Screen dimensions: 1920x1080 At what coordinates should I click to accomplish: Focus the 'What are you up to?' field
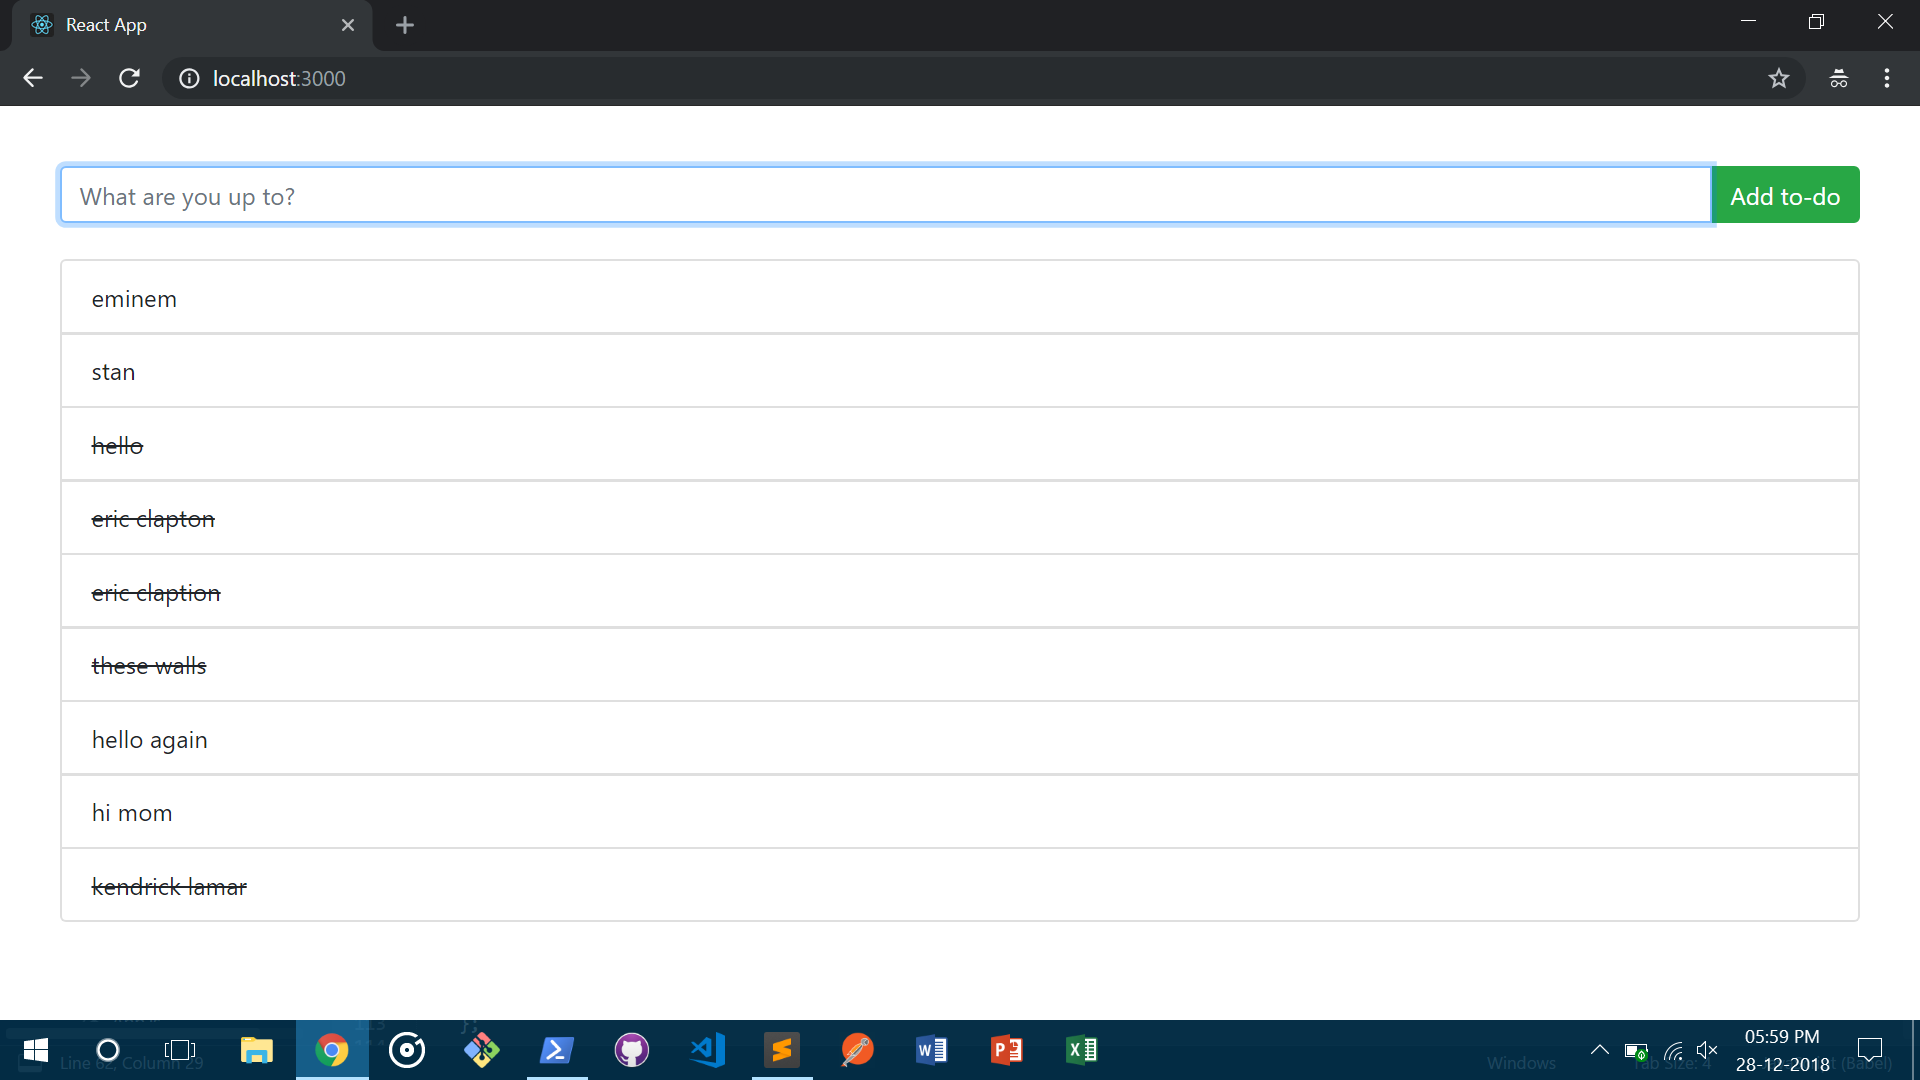pos(885,196)
